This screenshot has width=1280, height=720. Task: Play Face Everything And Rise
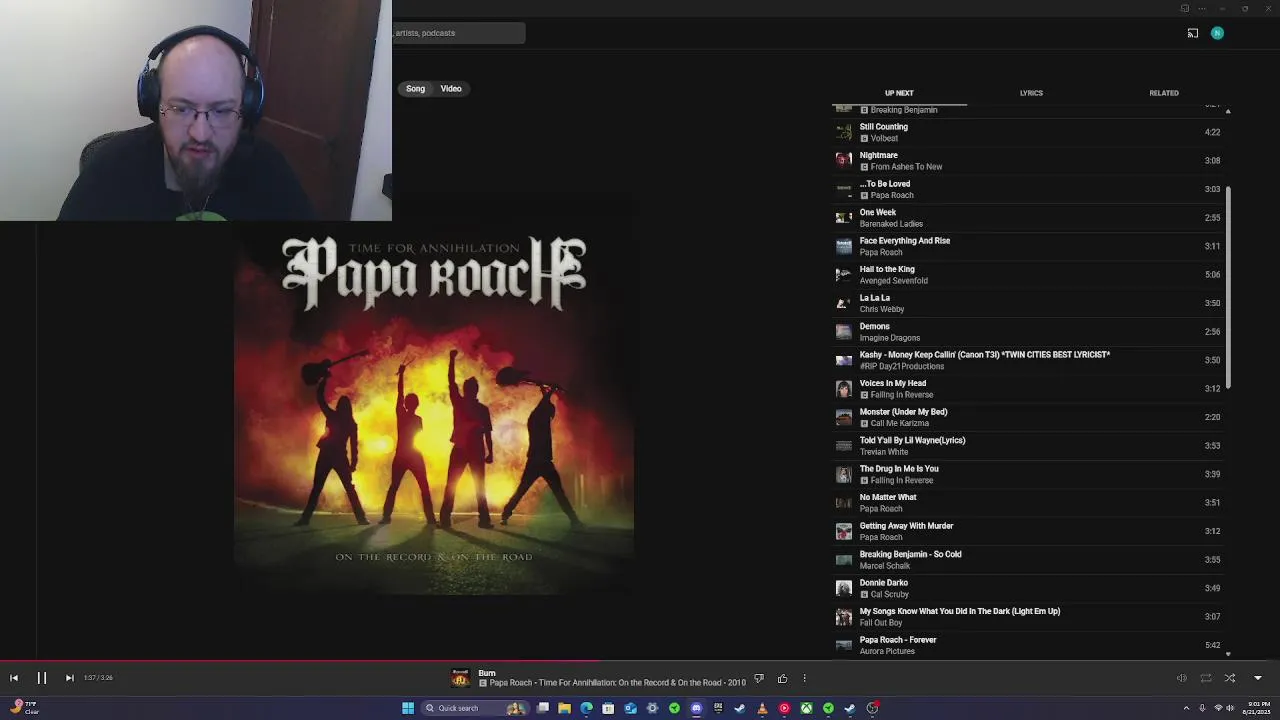pos(1028,246)
